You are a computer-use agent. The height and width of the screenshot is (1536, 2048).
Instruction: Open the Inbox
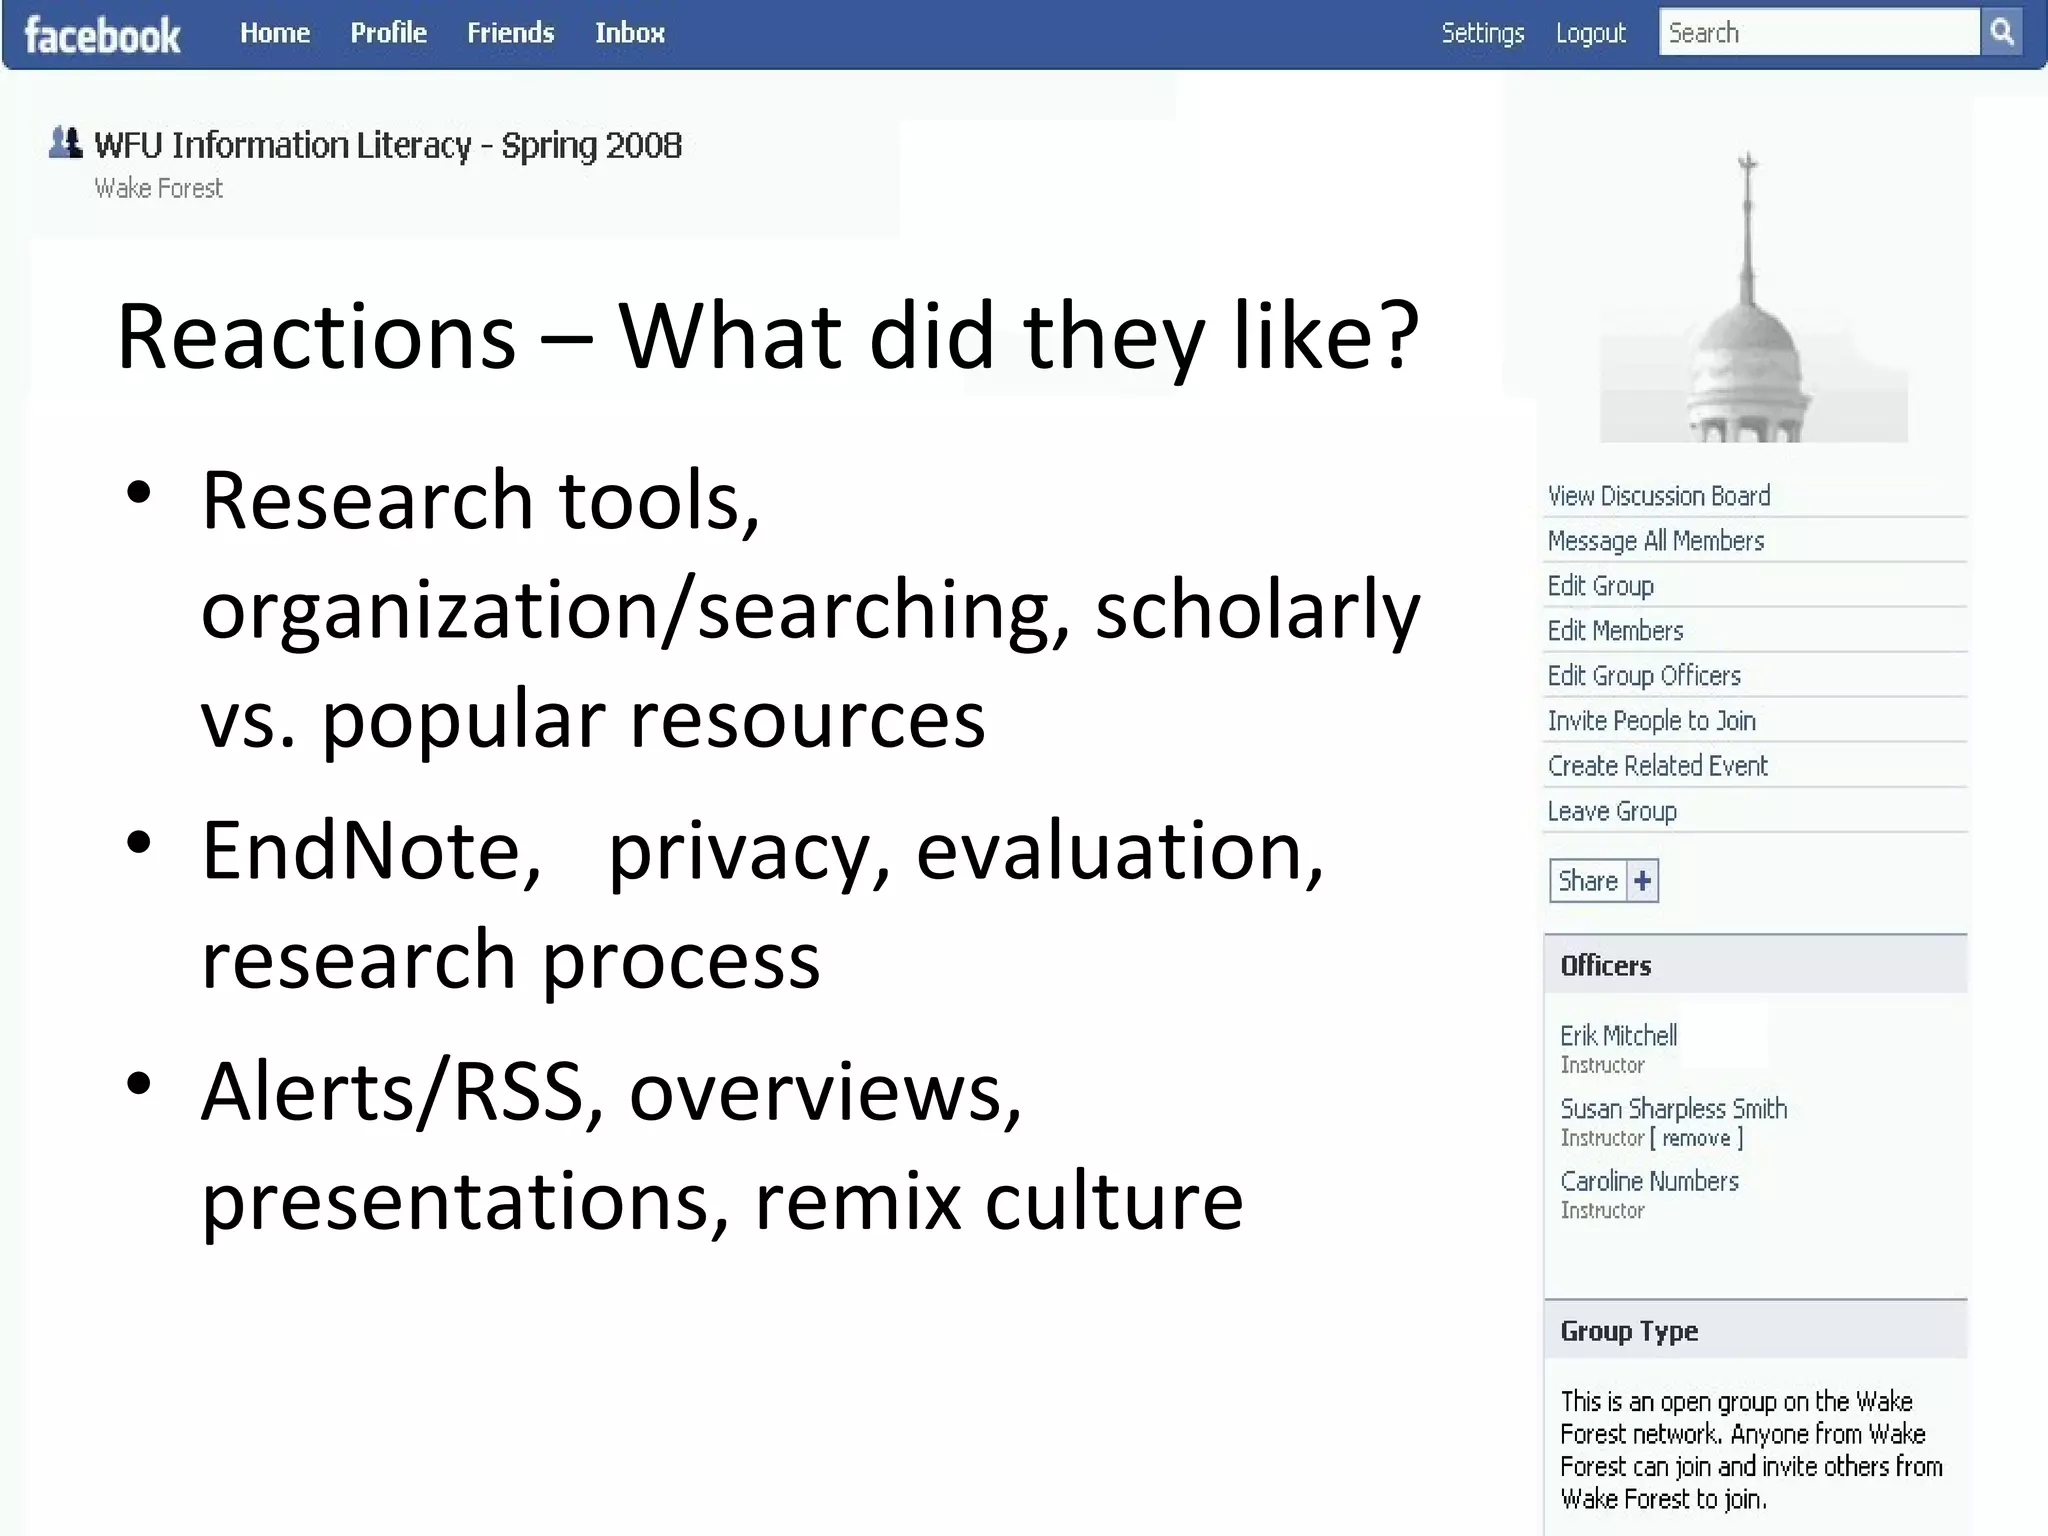(x=630, y=33)
